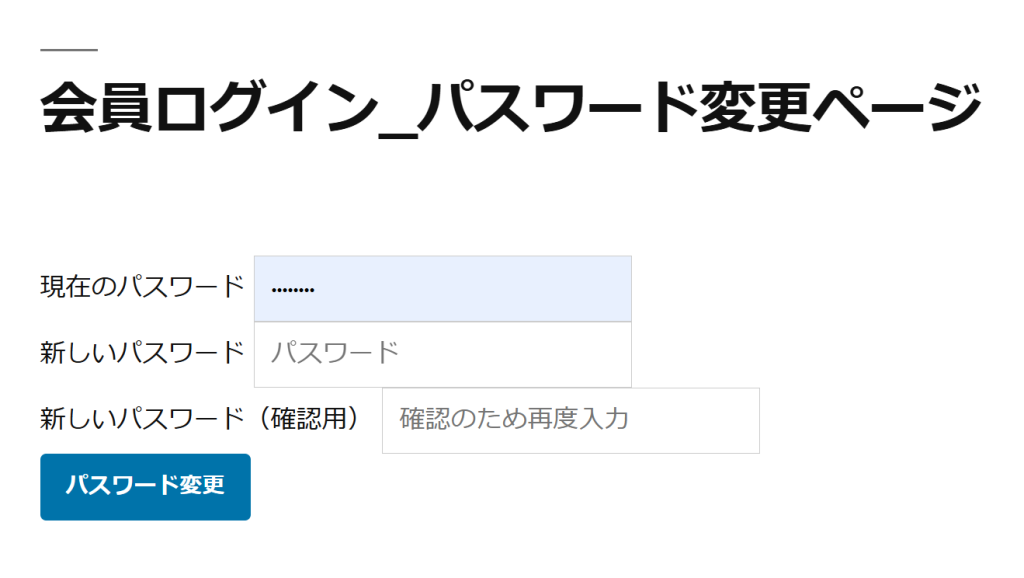Viewport: 1024px width, 578px height.
Task: Click empty right side of current password field
Action: tap(560, 289)
